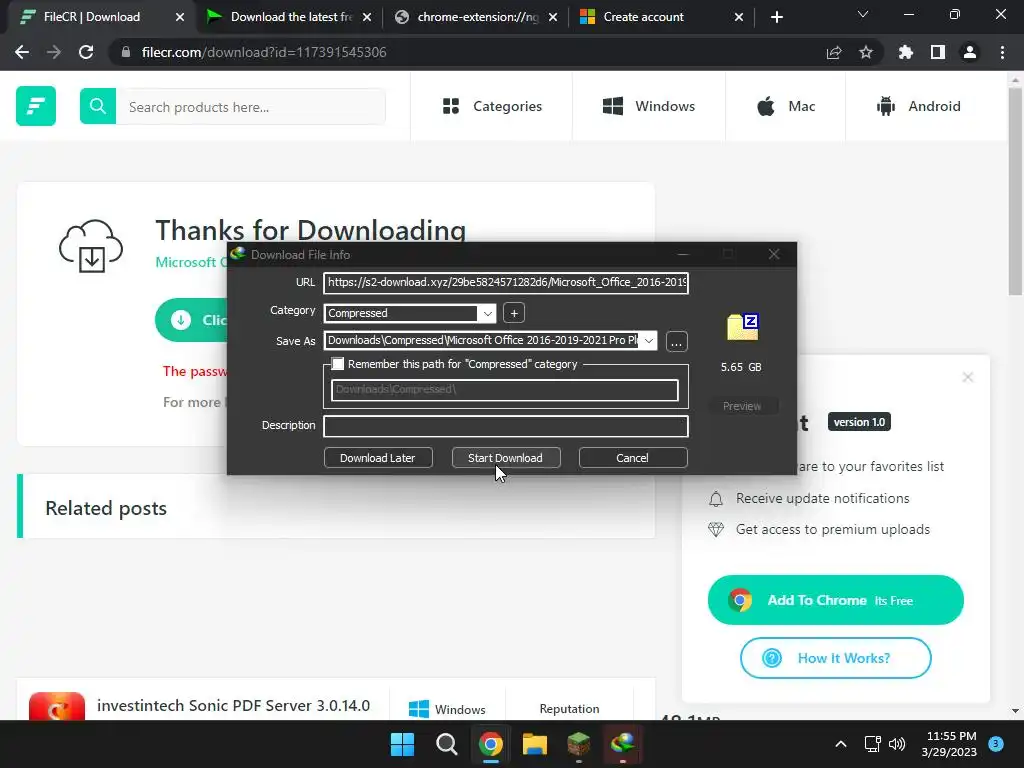Click the Start Download button
1024x768 pixels.
[505, 458]
